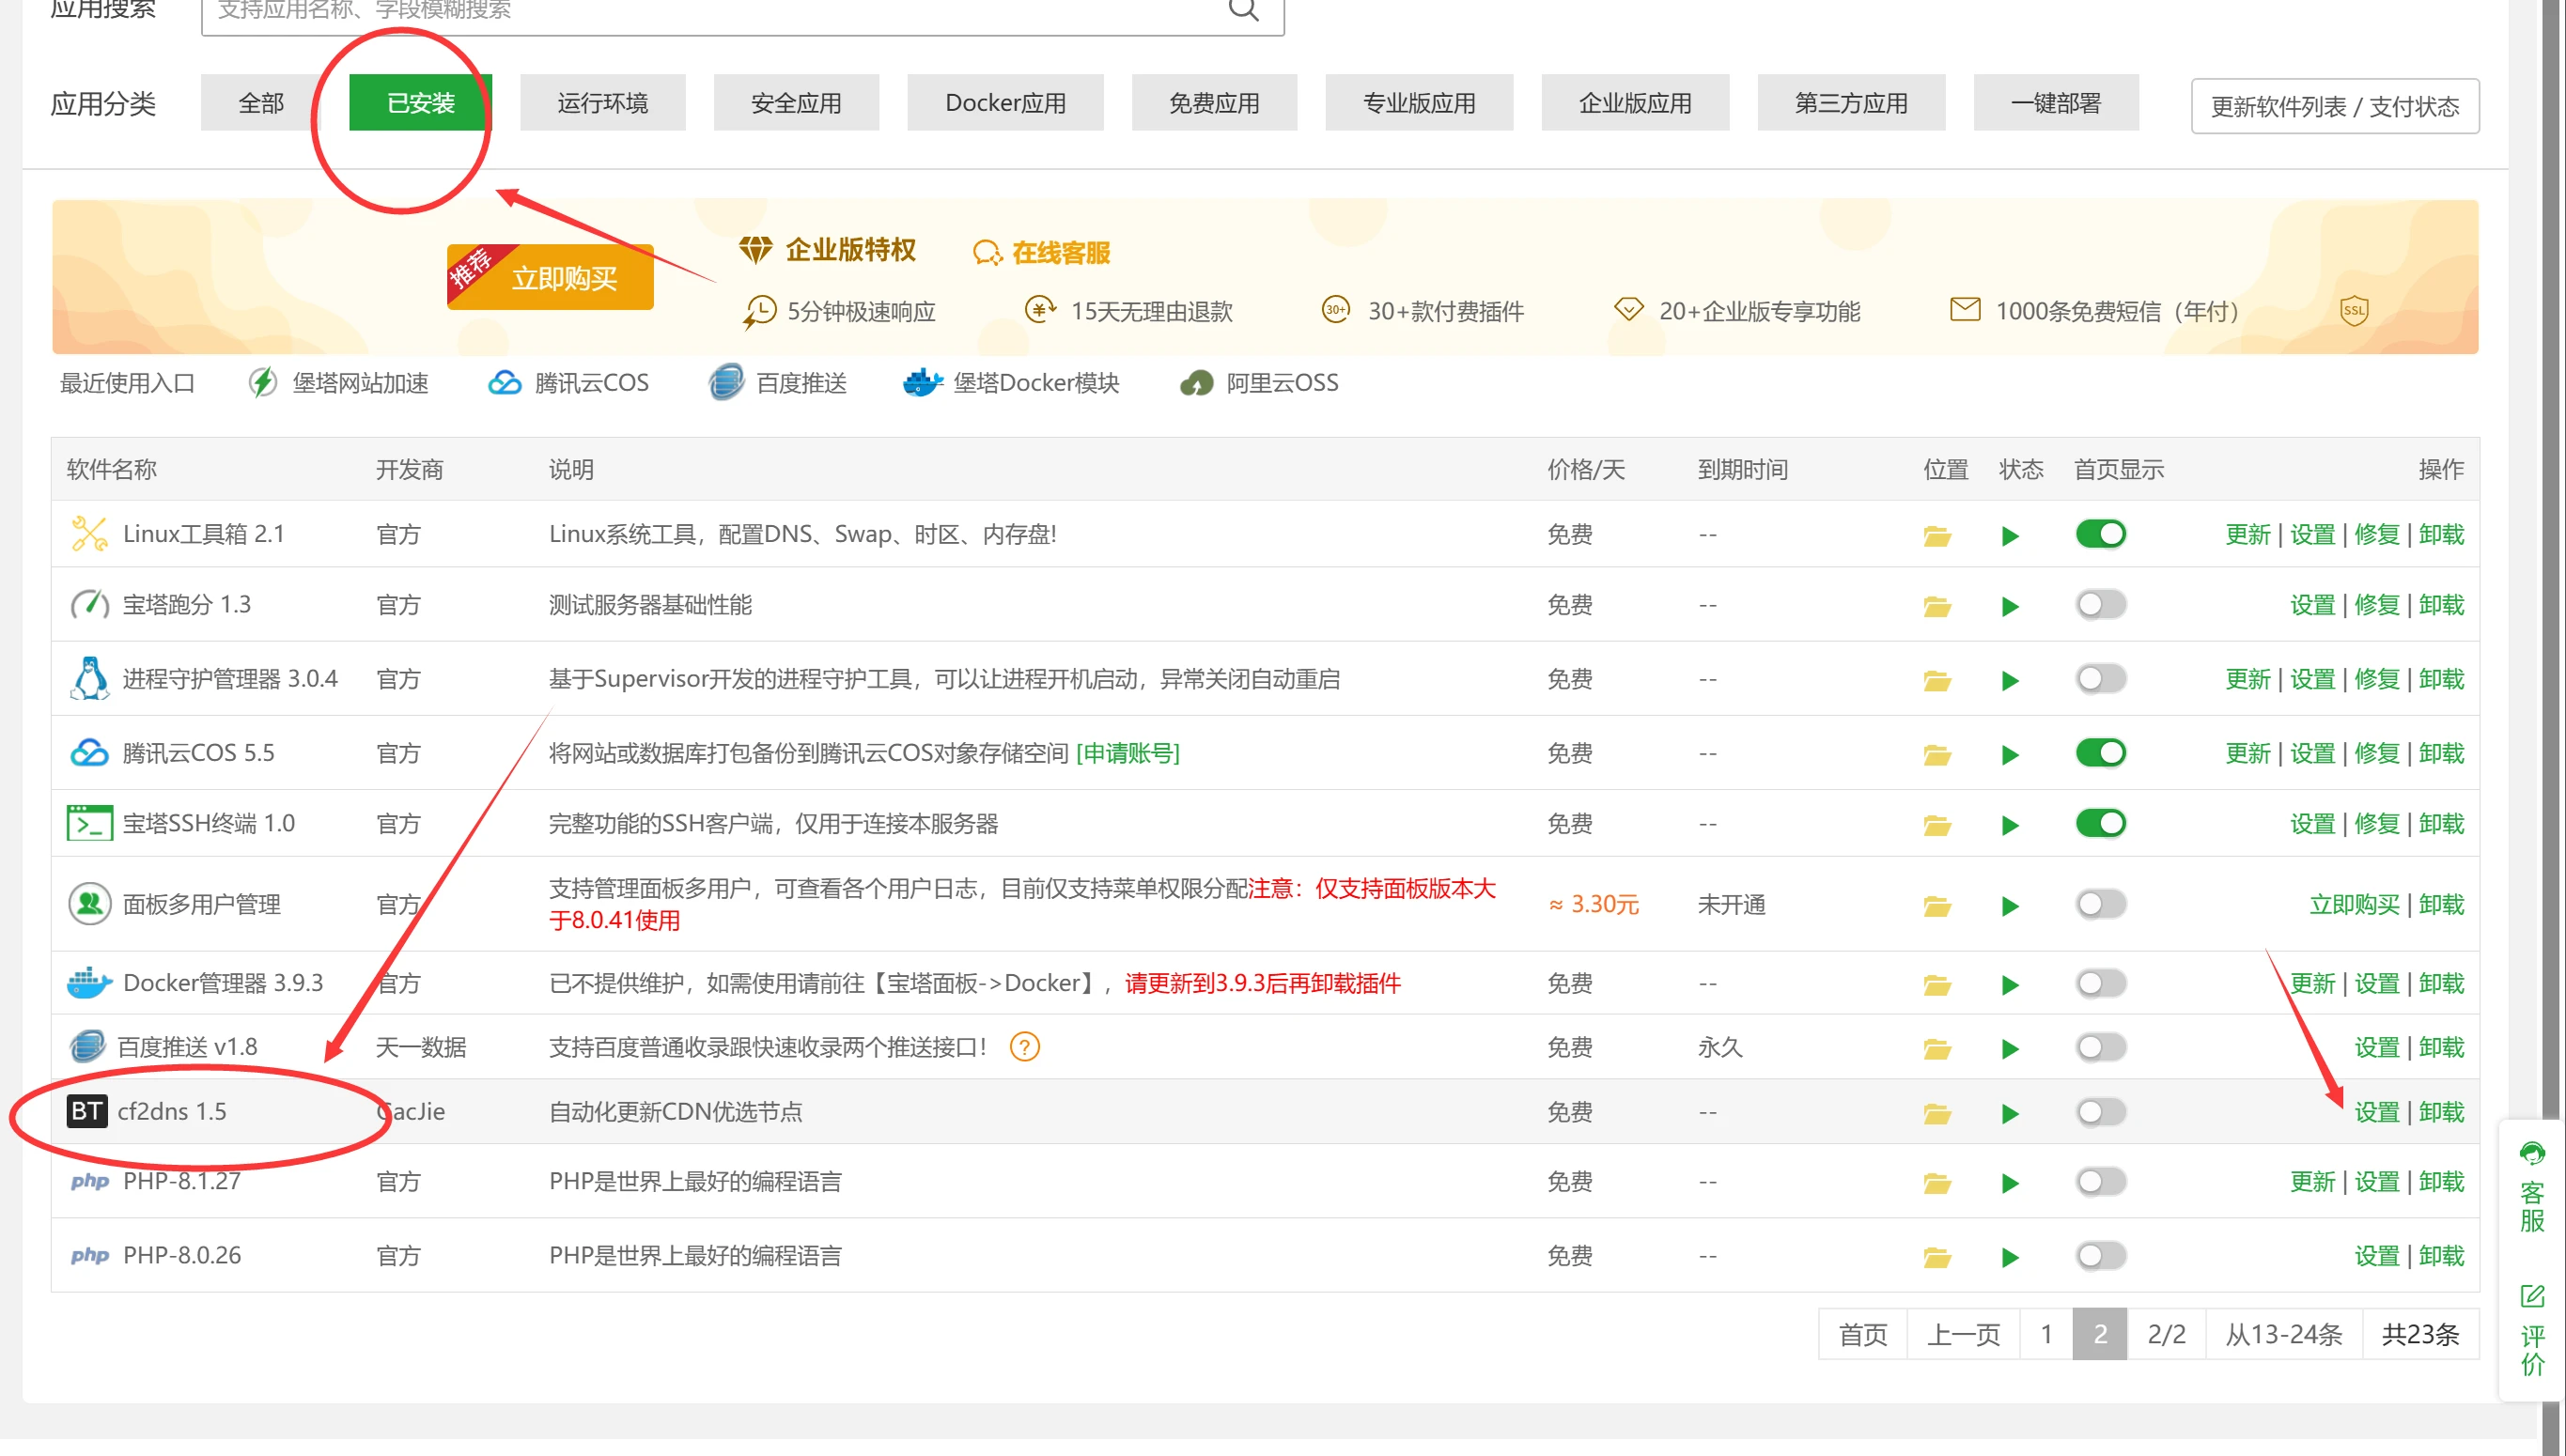Enable homepage display for PHP-8.1.27
Screen dimensions: 2566x1456
tap(2101, 1181)
